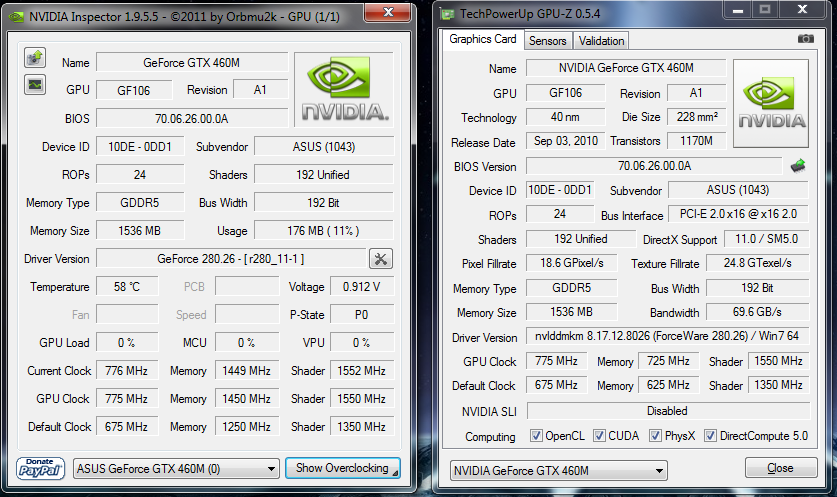
Task: Click the PayPal Donate button
Action: click(40, 469)
